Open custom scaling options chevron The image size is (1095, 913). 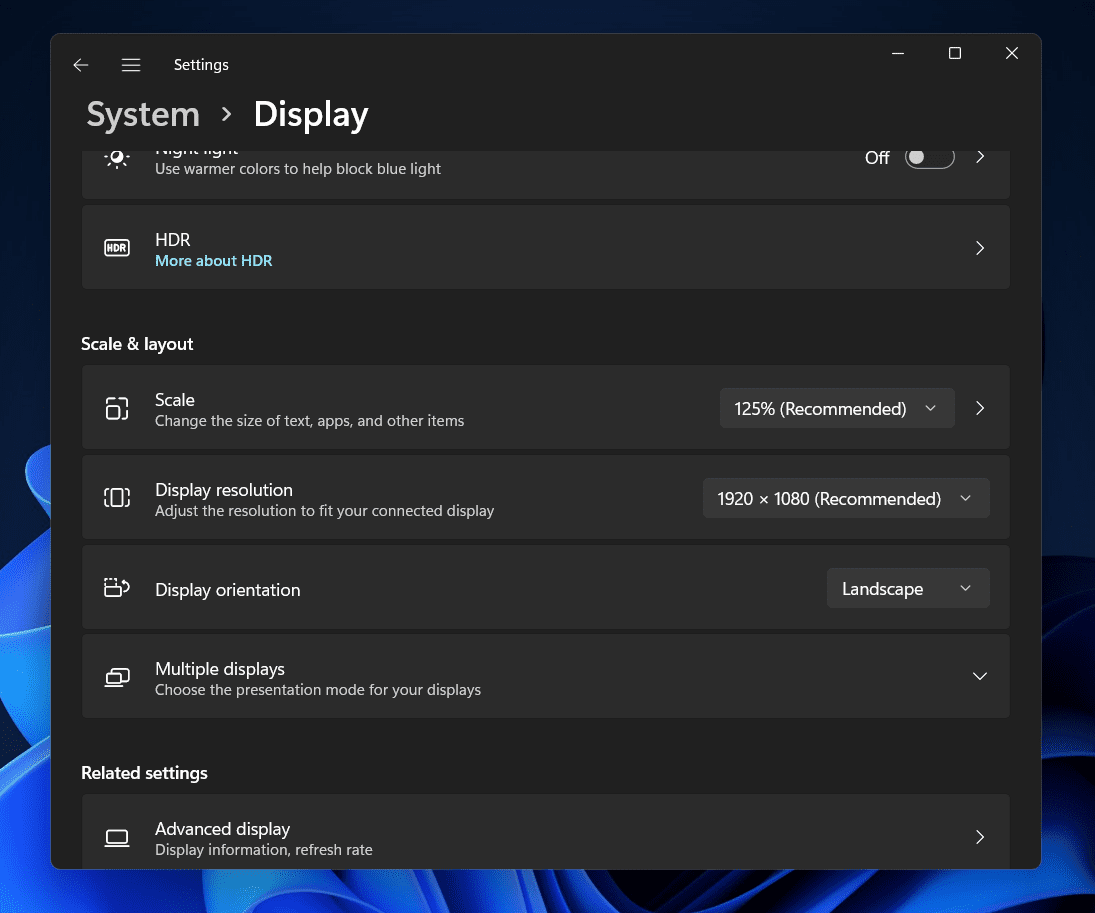point(980,408)
